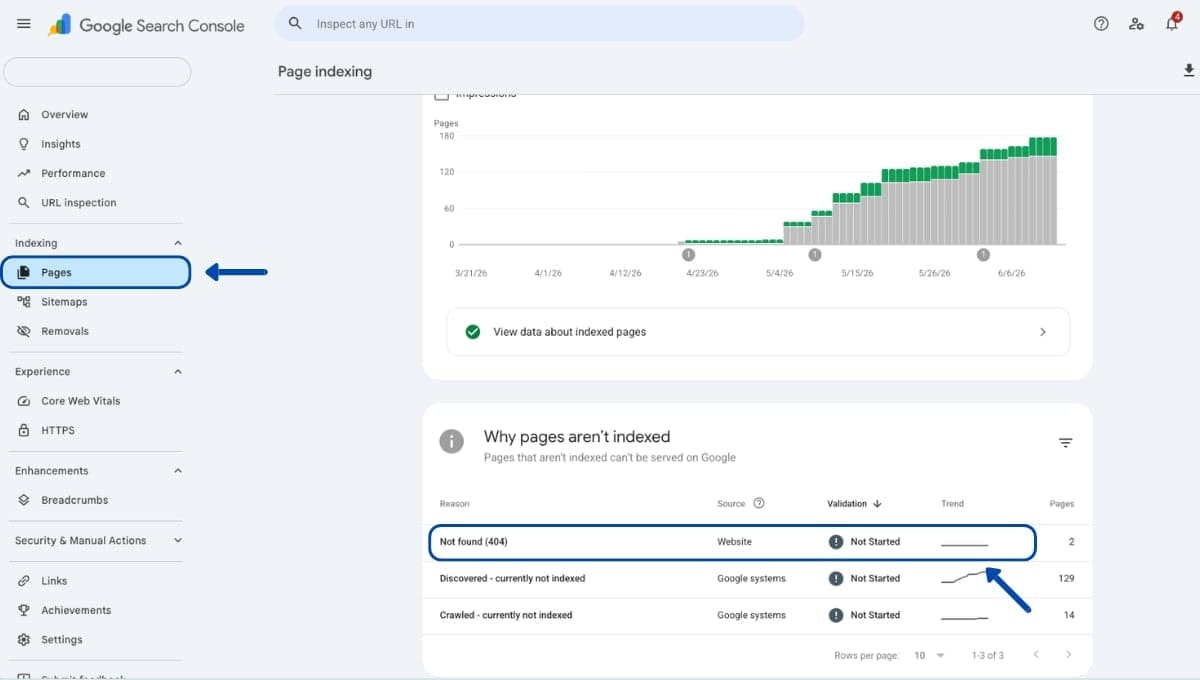The width and height of the screenshot is (1200, 680).
Task: Toggle the Impressions checkbox
Action: point(441,95)
